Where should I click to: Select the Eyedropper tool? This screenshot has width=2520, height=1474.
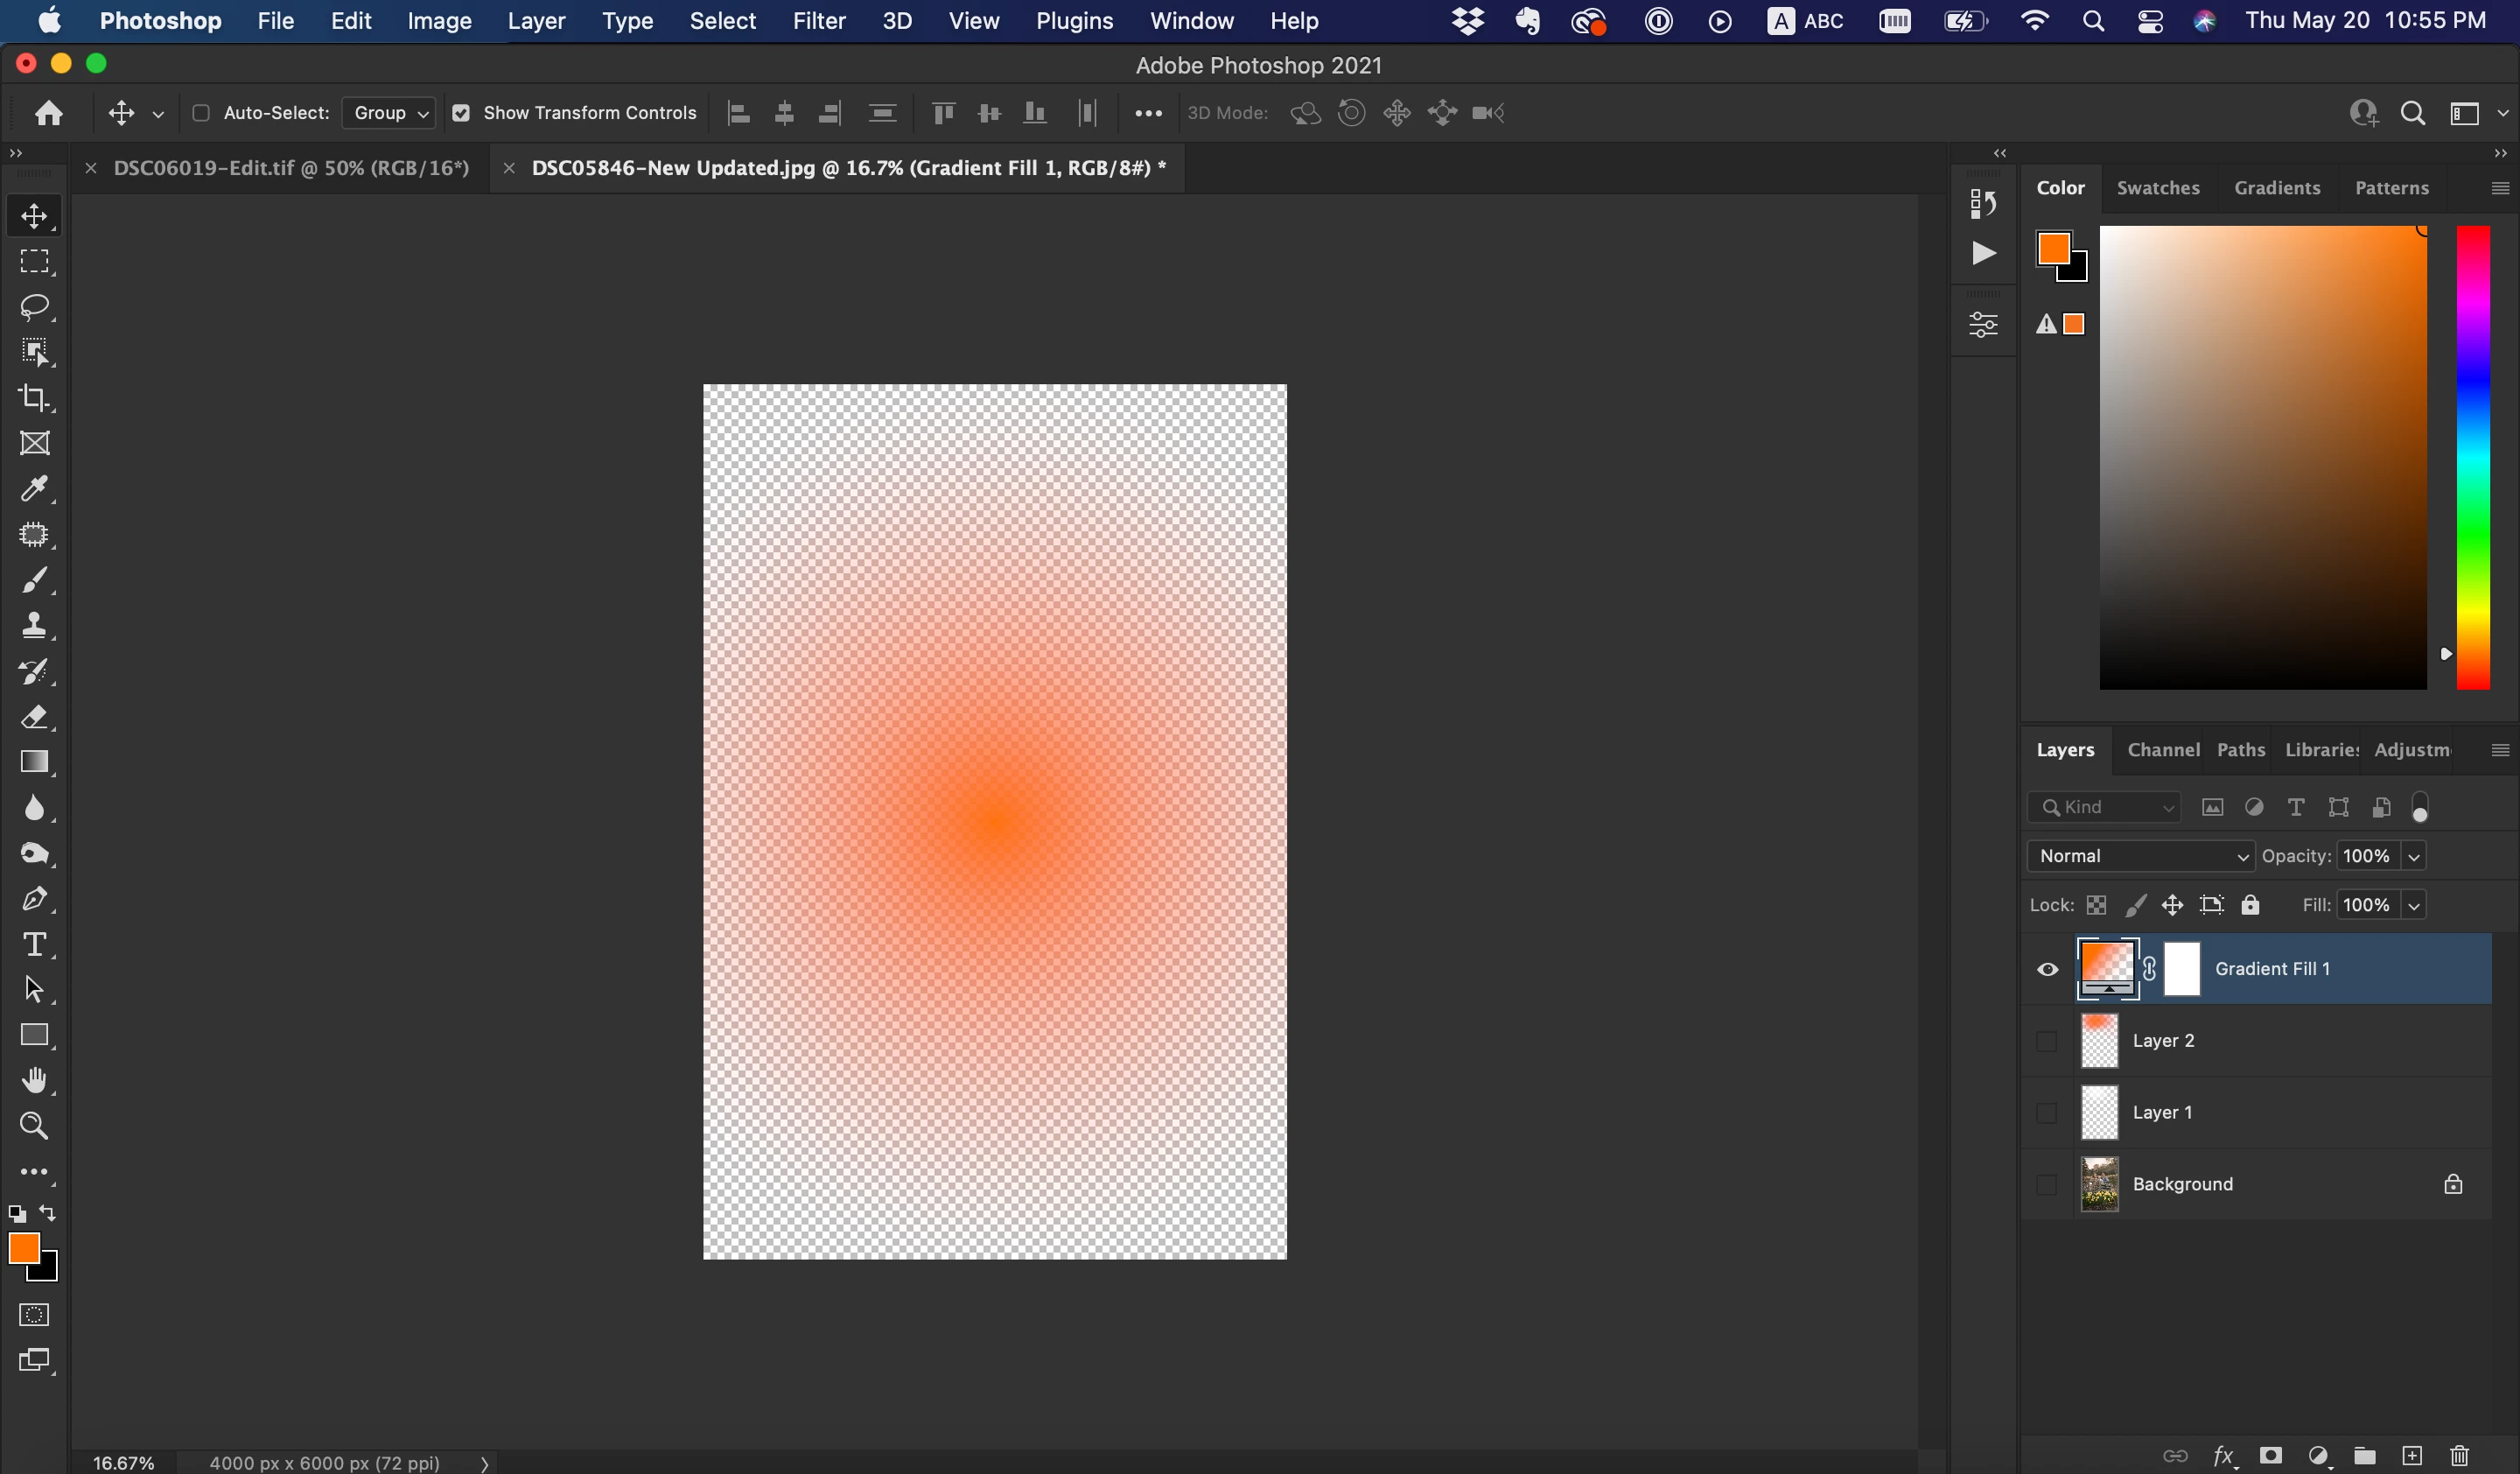(35, 489)
